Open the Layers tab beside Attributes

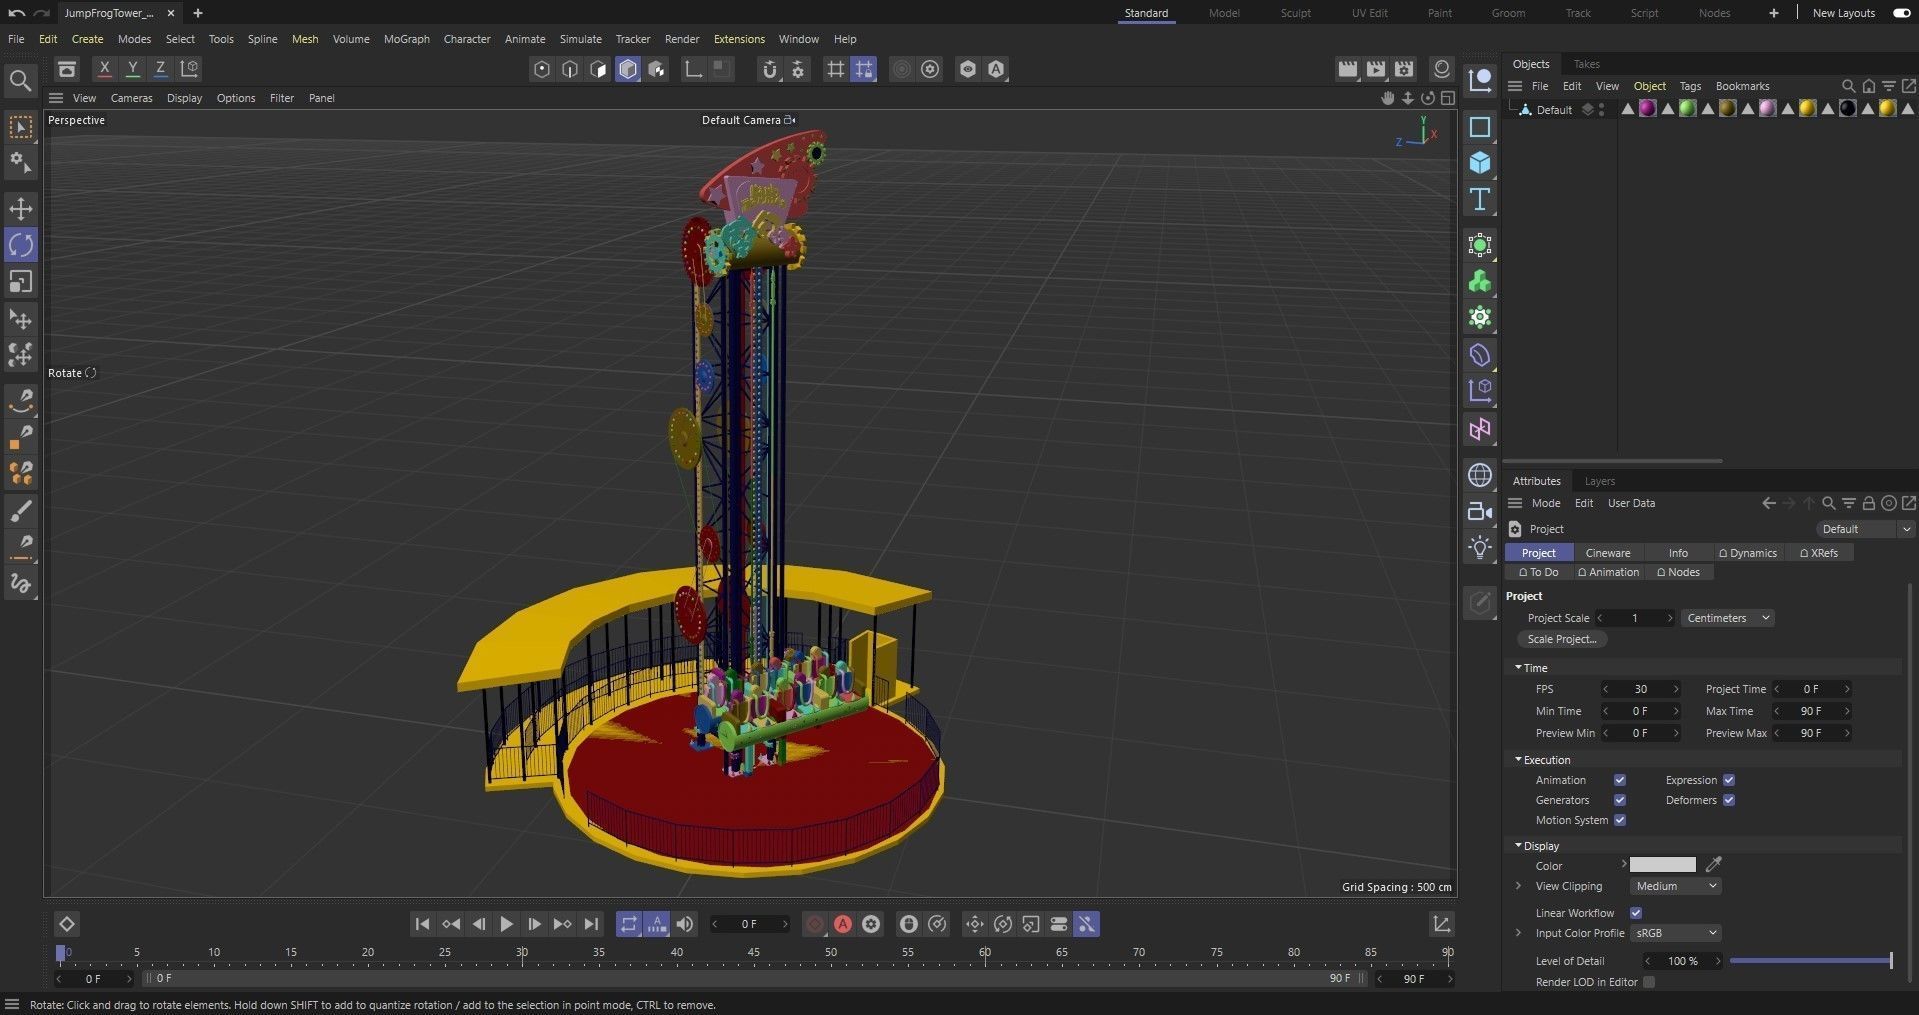pyautogui.click(x=1599, y=481)
